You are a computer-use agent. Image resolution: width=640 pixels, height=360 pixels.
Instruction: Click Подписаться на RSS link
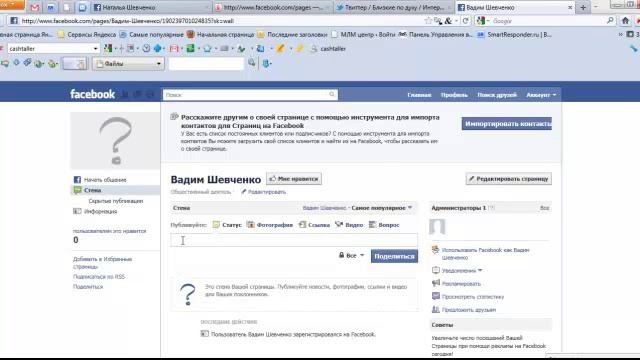(99, 277)
